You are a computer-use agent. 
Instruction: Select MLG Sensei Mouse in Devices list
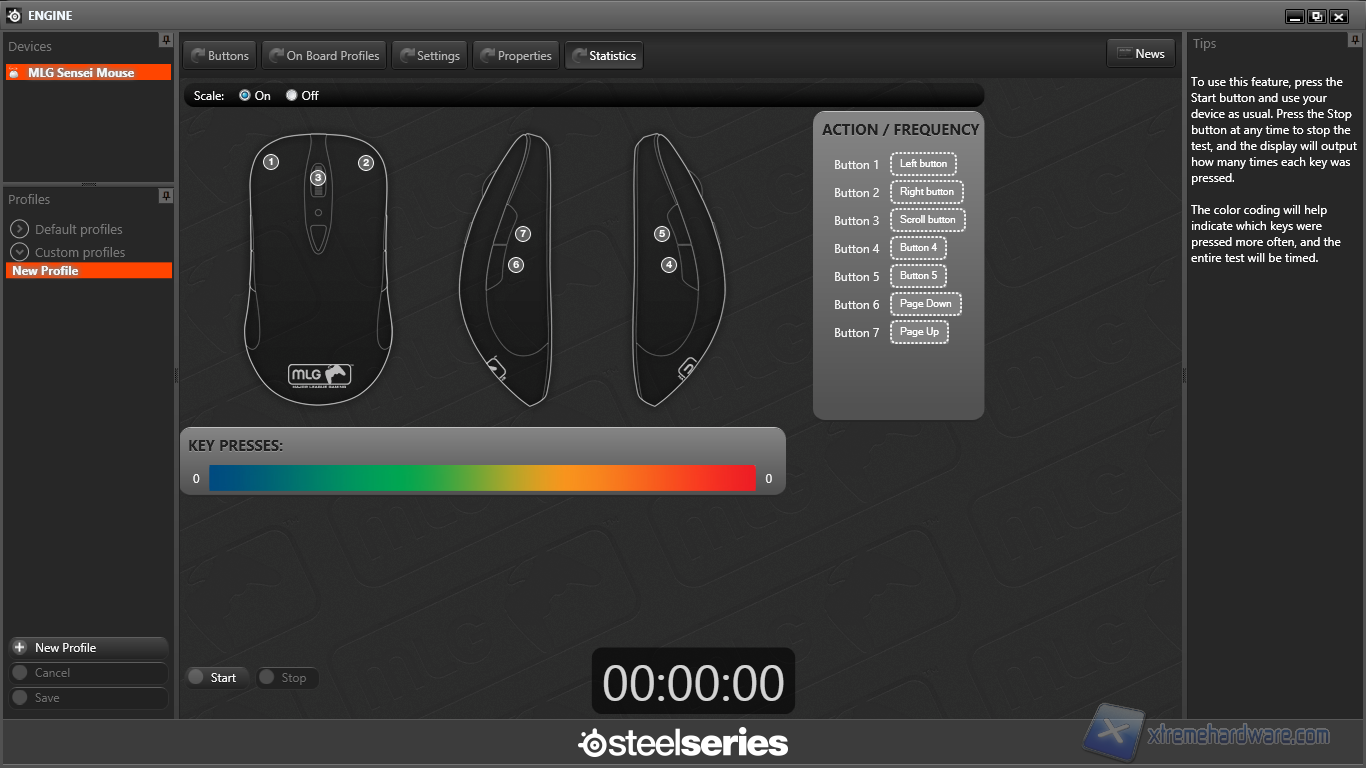88,73
